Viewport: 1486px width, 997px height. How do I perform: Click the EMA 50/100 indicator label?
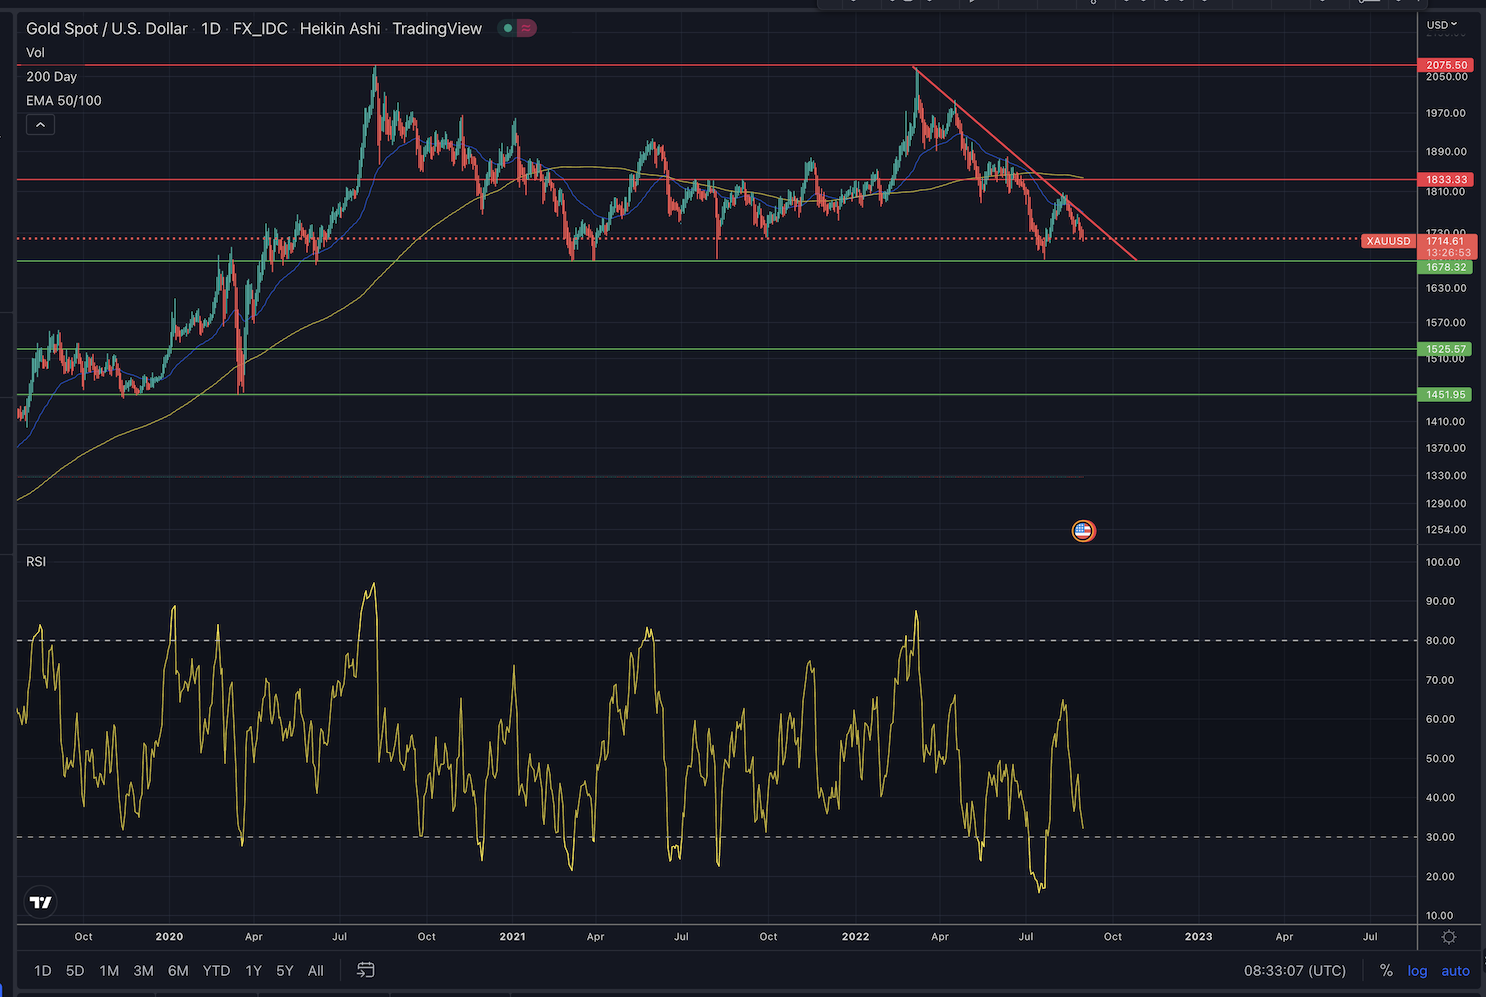point(64,100)
